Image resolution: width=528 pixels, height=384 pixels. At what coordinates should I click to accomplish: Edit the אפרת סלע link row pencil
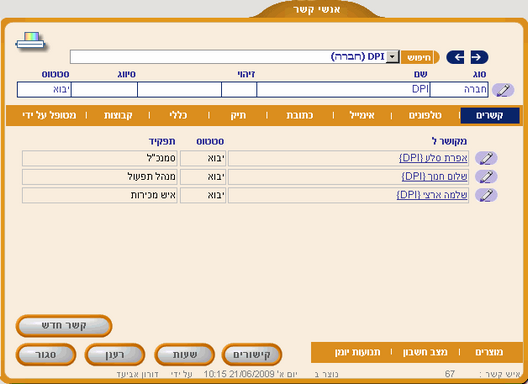[486, 158]
